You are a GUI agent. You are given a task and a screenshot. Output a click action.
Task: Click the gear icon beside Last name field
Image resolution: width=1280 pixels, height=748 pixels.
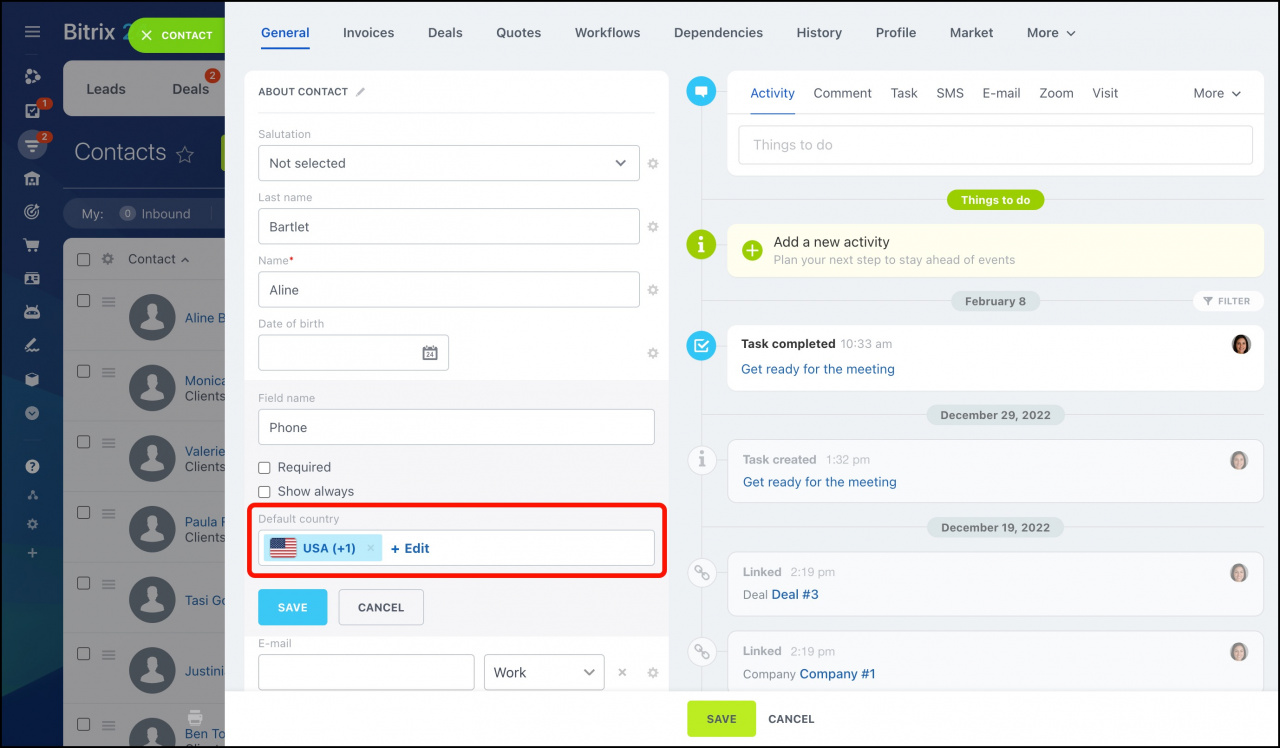653,227
